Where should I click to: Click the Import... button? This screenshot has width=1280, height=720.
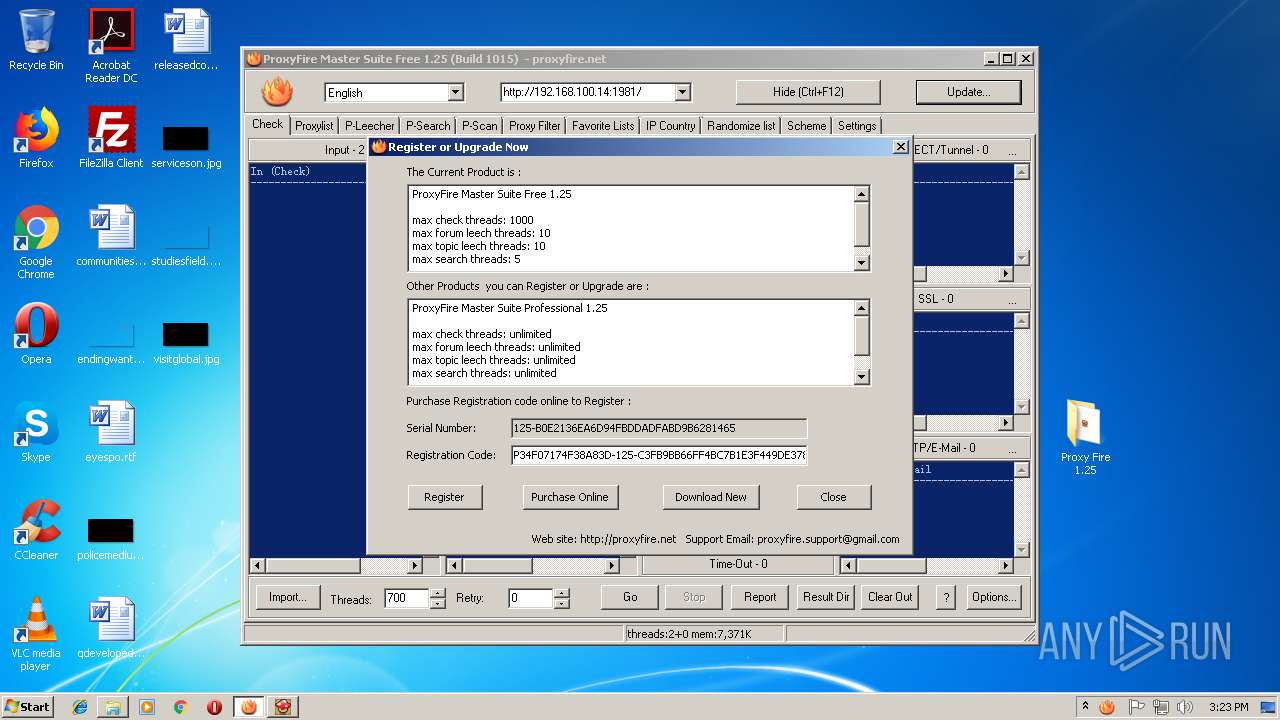click(287, 597)
